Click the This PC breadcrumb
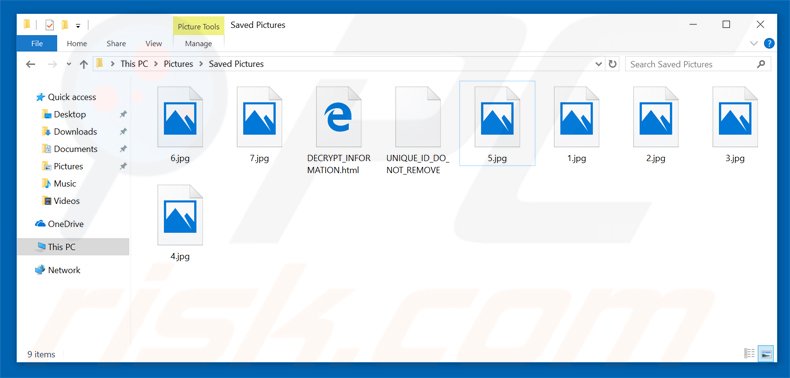The height and width of the screenshot is (378, 790). pos(134,64)
